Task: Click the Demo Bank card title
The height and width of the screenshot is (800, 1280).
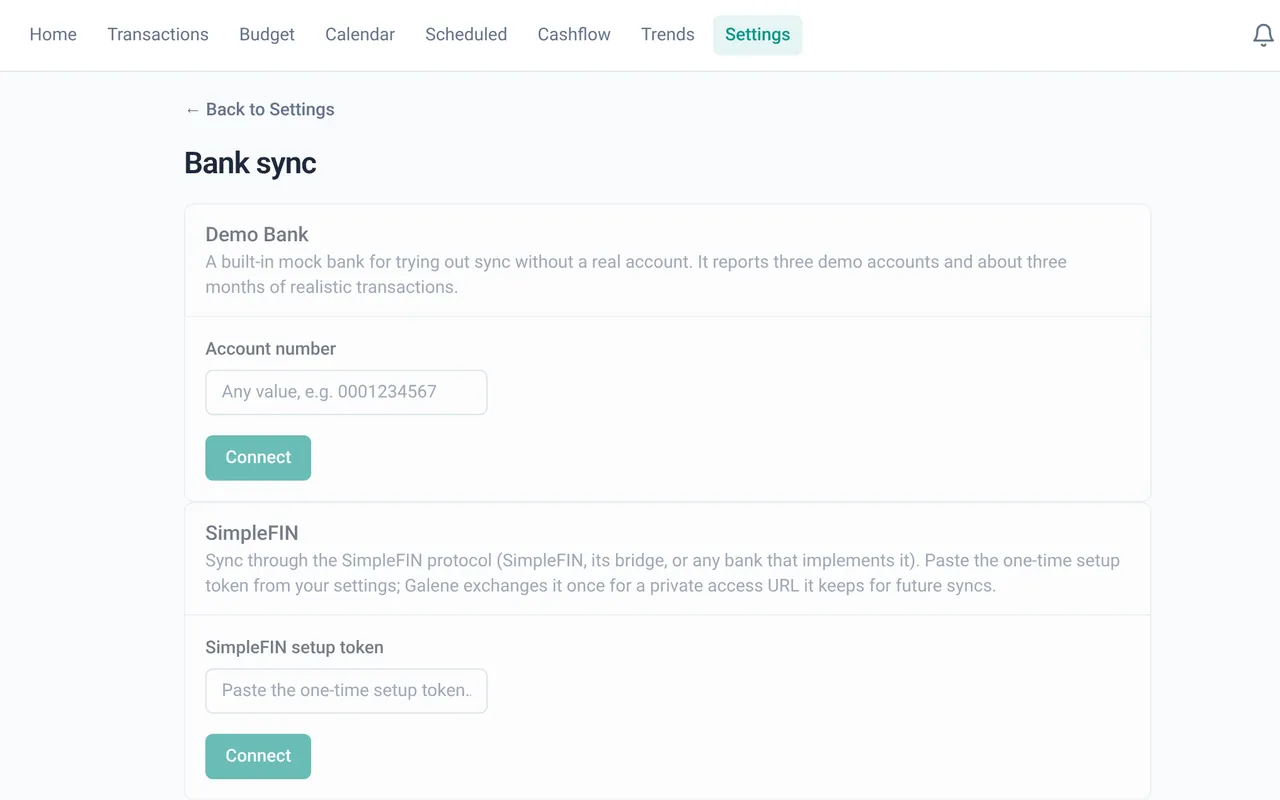Action: pos(257,235)
